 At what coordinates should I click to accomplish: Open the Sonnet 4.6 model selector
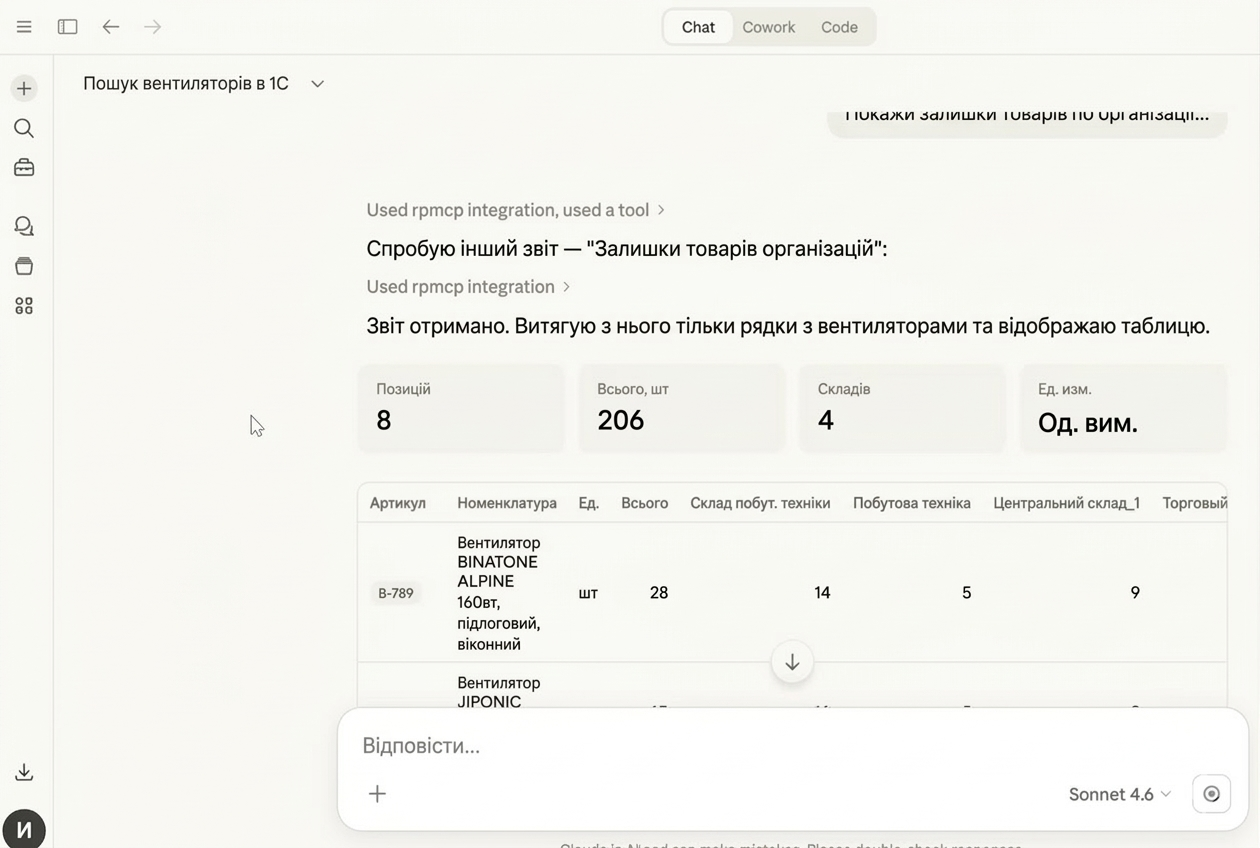coord(1119,794)
